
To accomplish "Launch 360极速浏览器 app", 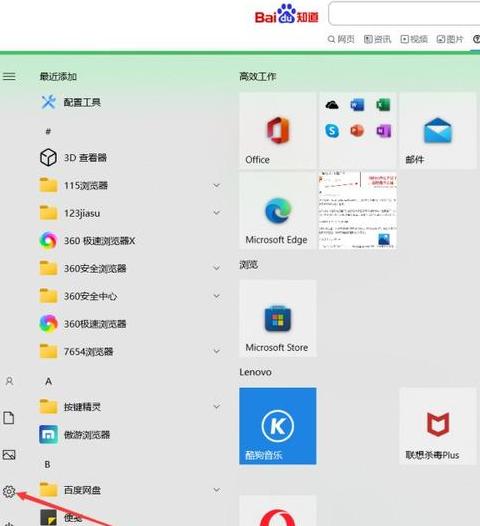I will pos(83,324).
